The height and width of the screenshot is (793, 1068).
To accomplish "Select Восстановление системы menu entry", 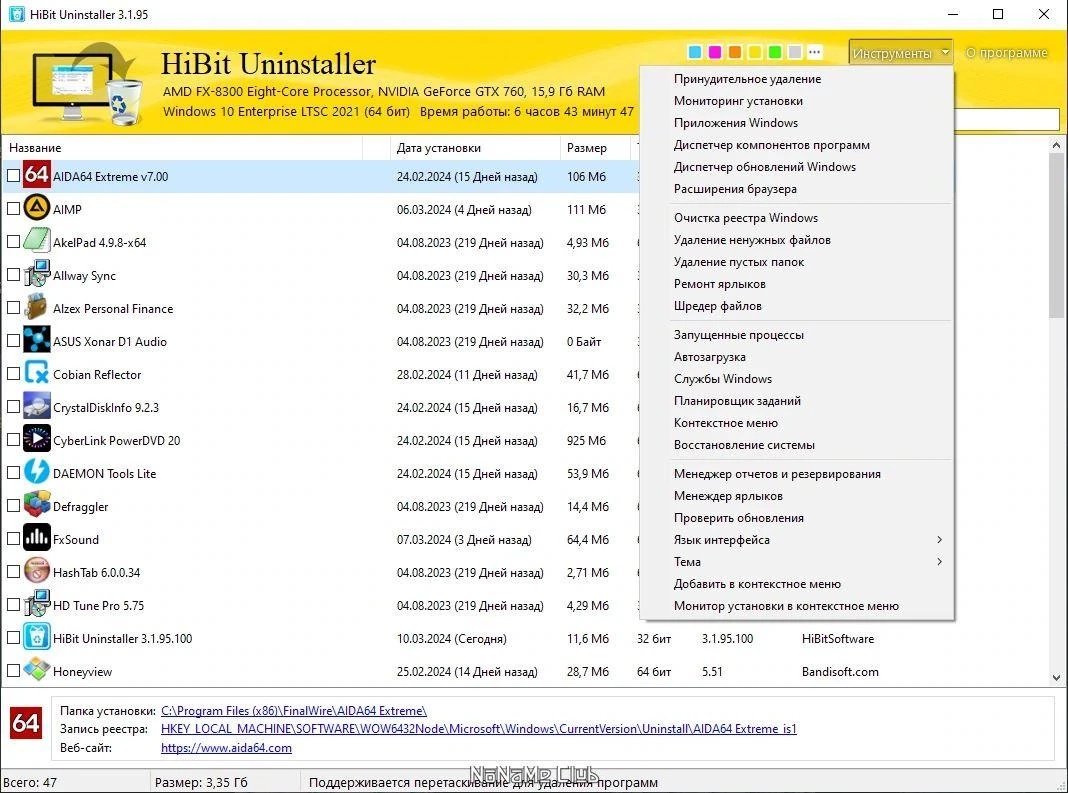I will [797, 445].
